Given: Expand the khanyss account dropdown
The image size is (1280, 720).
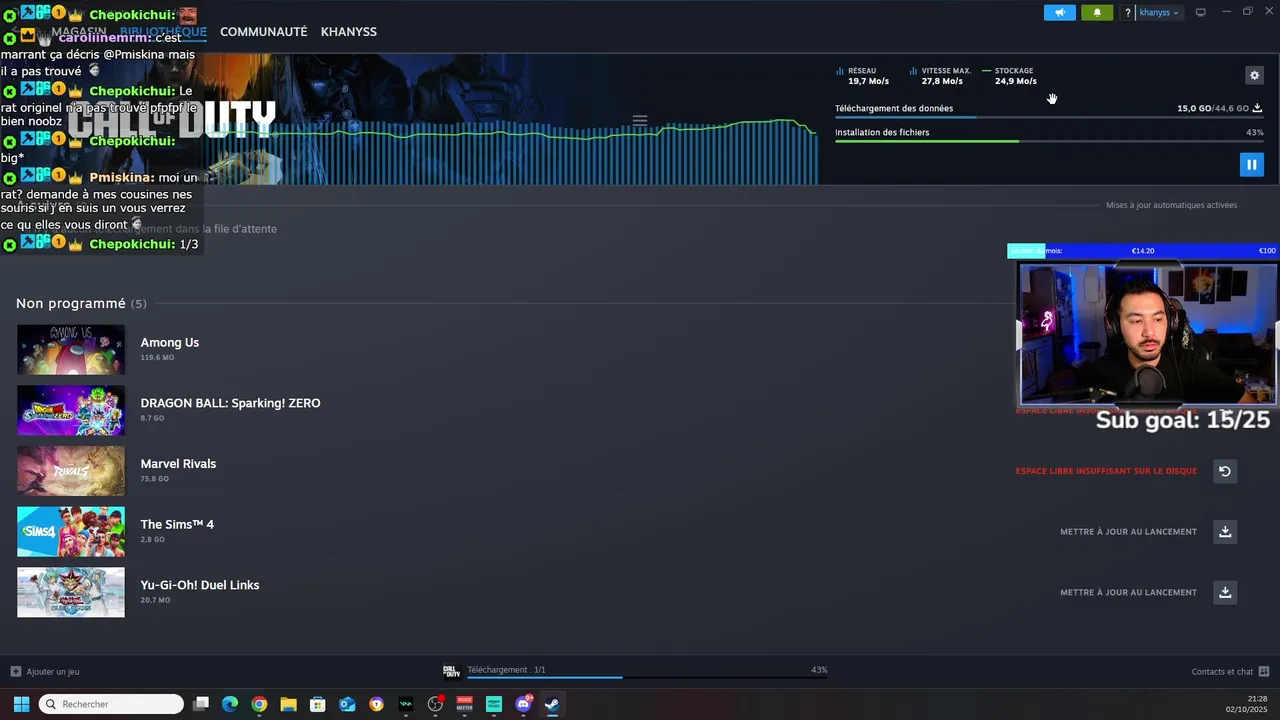Looking at the screenshot, I should tap(1160, 13).
